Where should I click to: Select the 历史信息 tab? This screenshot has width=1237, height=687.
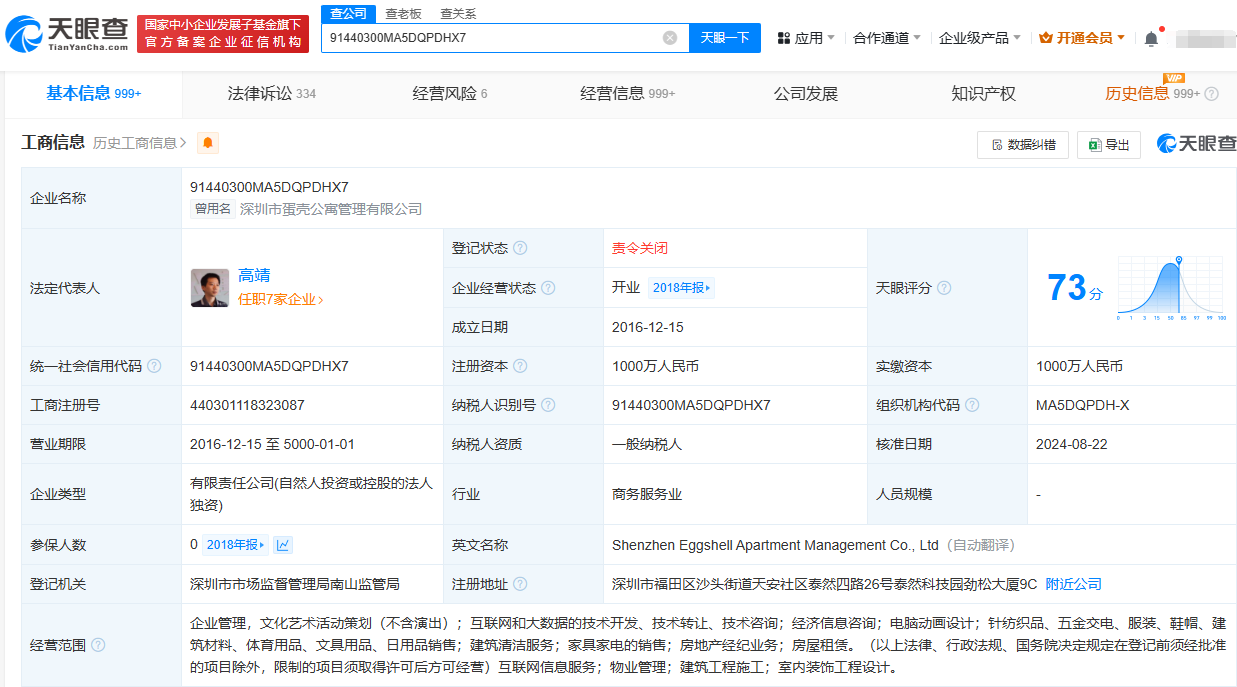pos(1152,94)
